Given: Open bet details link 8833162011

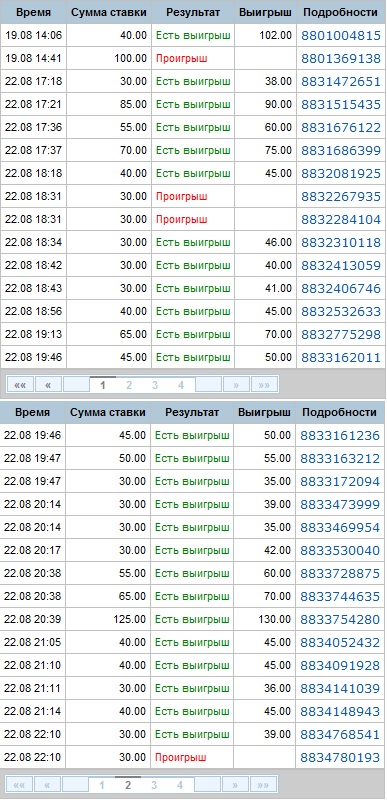Looking at the screenshot, I should 341,358.
